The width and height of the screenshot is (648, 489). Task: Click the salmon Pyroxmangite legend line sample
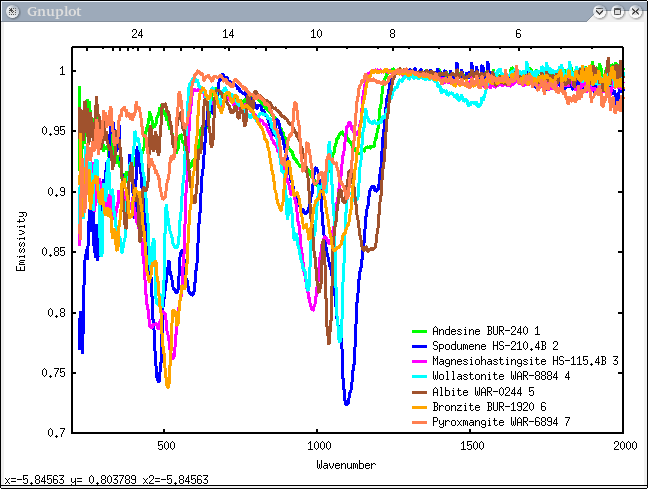point(419,422)
